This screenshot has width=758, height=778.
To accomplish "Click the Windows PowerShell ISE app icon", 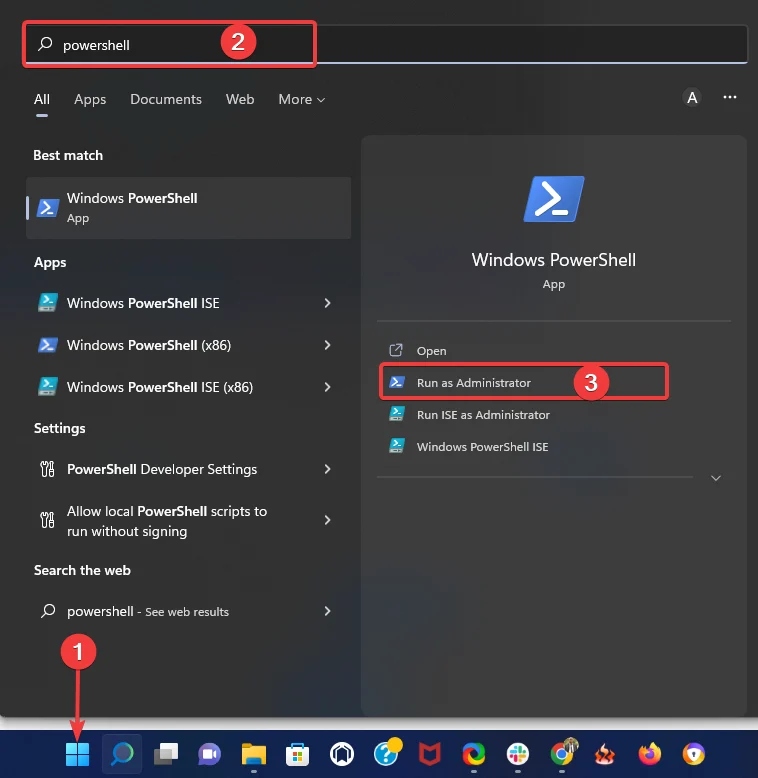I will coord(48,303).
